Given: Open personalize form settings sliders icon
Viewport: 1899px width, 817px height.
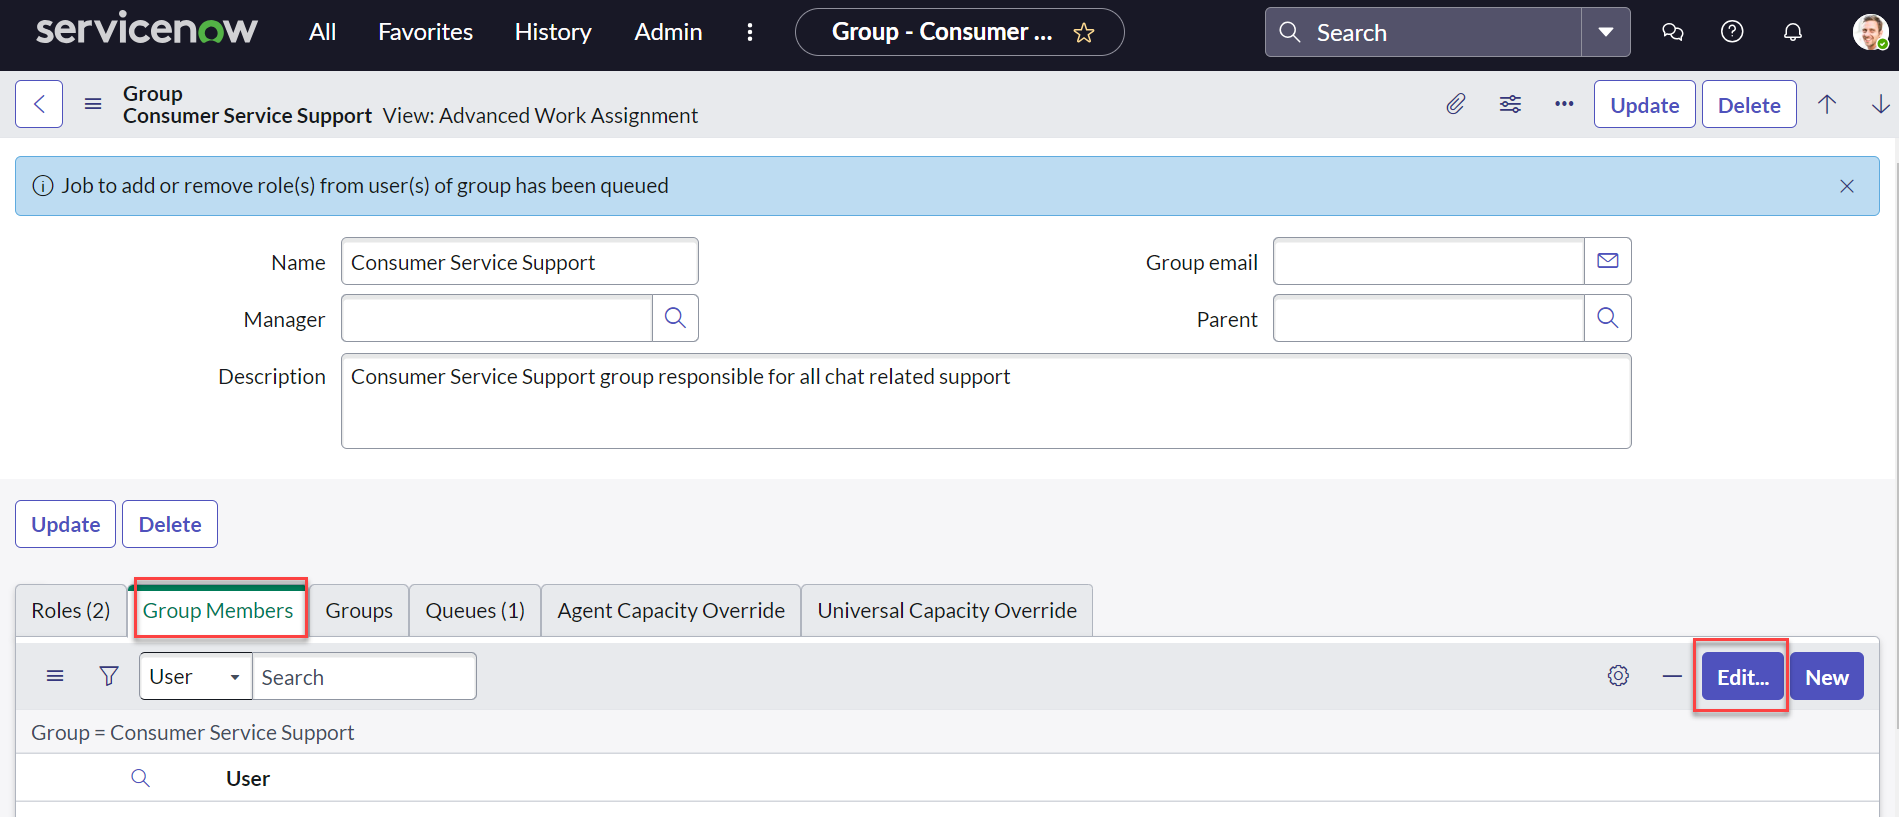Looking at the screenshot, I should pos(1510,104).
